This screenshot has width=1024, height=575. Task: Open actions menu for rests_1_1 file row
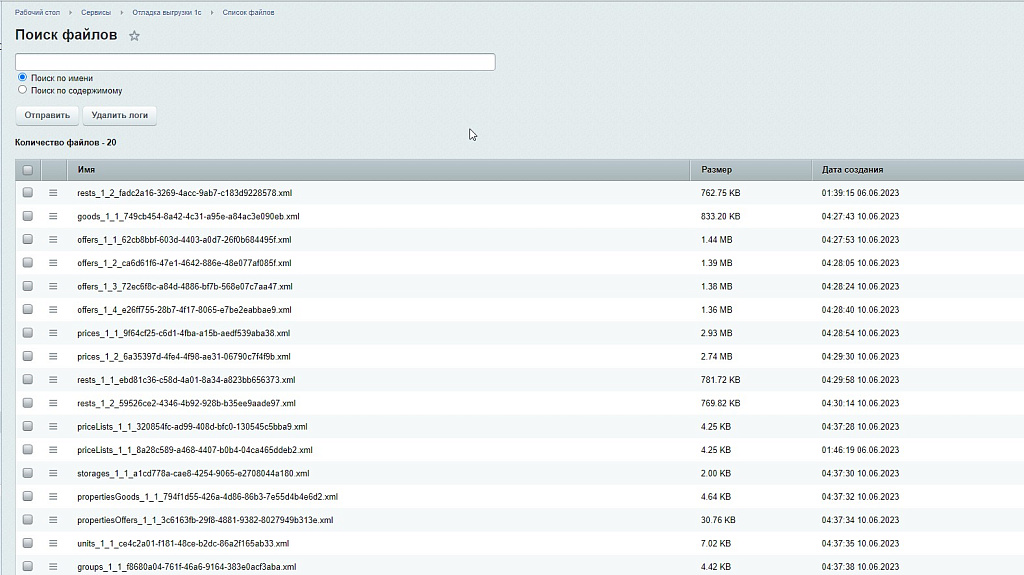click(54, 380)
